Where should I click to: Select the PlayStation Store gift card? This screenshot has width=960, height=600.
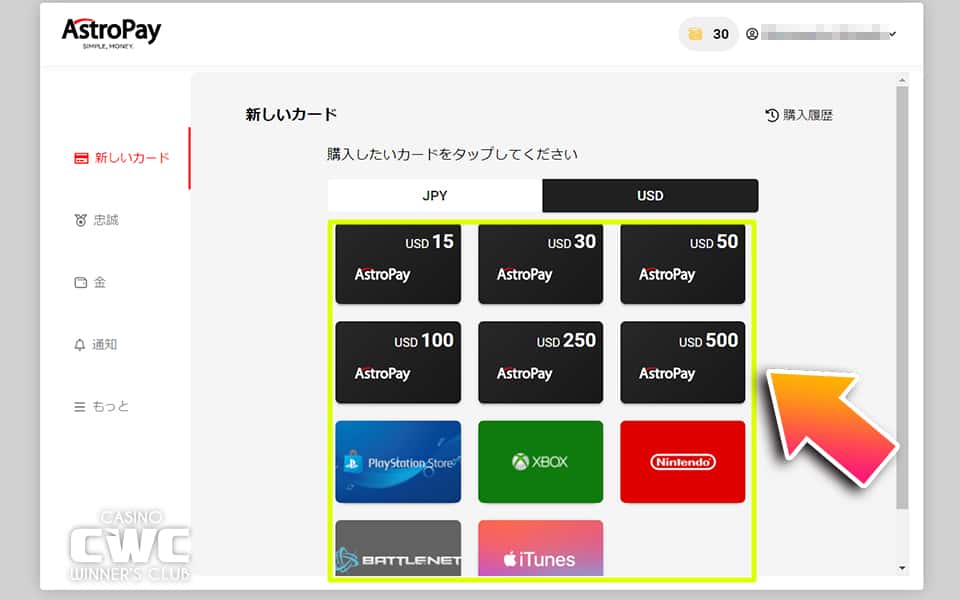[x=398, y=461]
